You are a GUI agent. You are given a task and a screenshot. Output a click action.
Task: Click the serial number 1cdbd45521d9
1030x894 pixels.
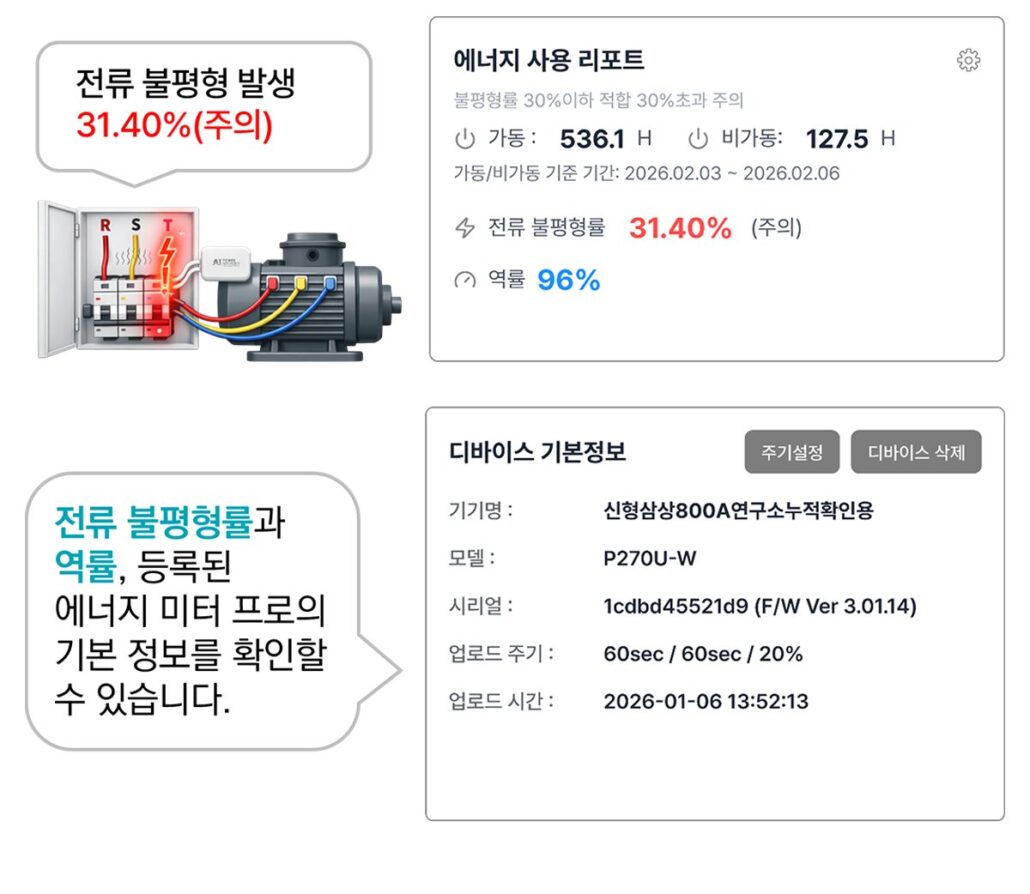tap(670, 606)
